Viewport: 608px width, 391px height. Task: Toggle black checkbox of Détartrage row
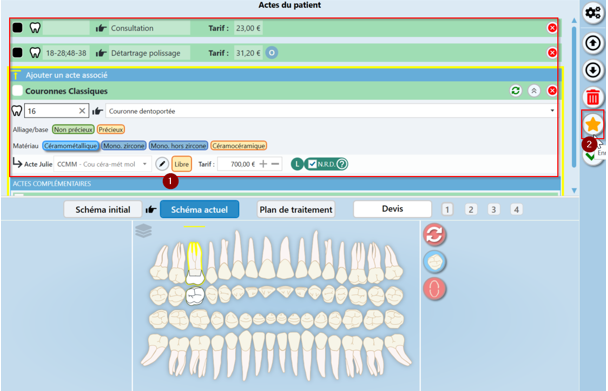tap(17, 52)
